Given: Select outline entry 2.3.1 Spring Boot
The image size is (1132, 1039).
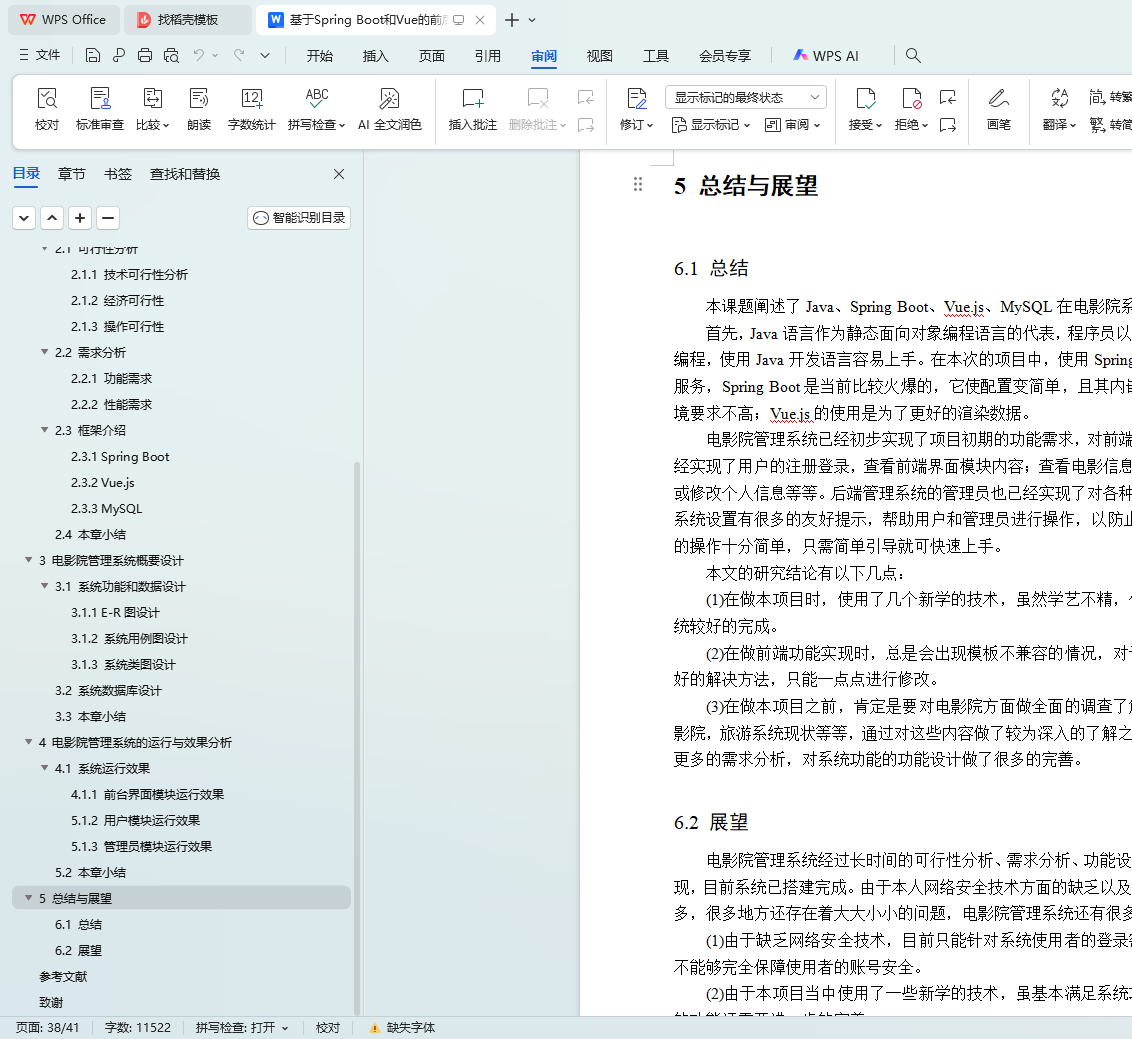Looking at the screenshot, I should click(120, 456).
